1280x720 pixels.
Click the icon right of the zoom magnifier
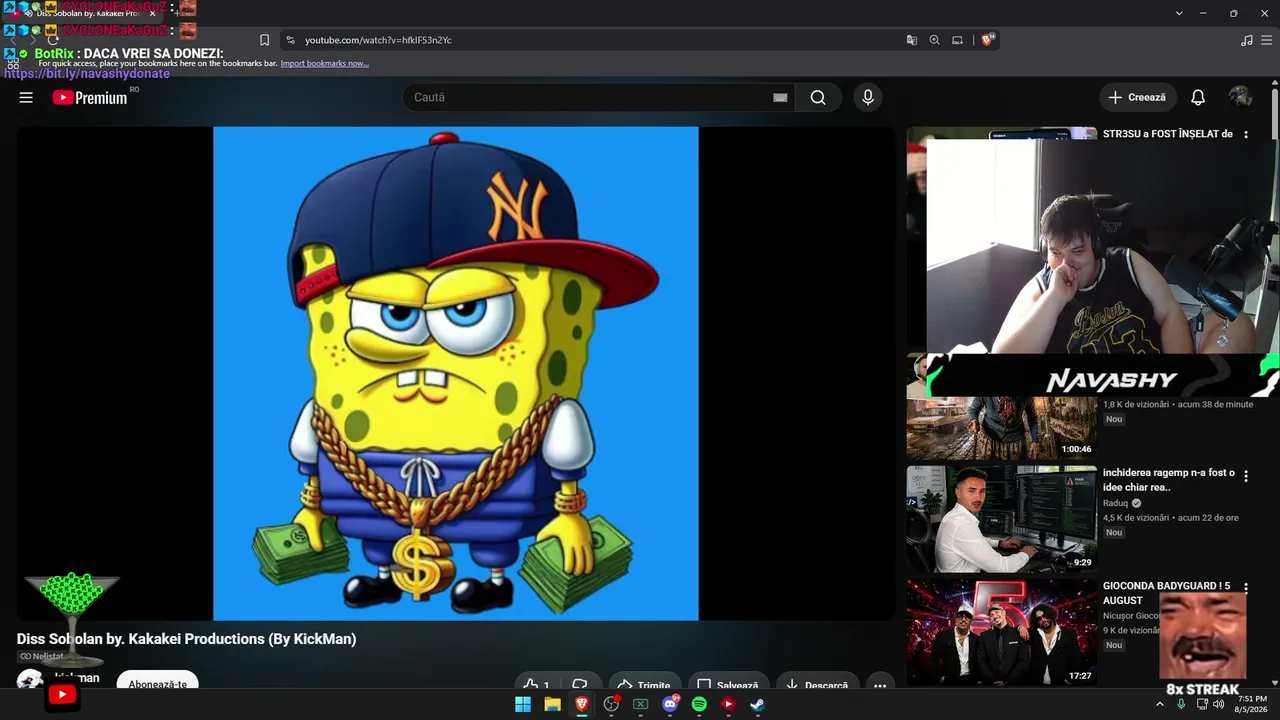(957, 40)
